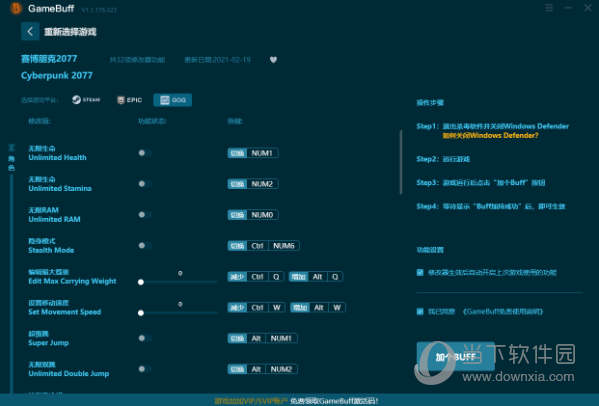Screen dimensions: 599x406
Task: Select the character category sidebar tab
Action: tap(11, 158)
